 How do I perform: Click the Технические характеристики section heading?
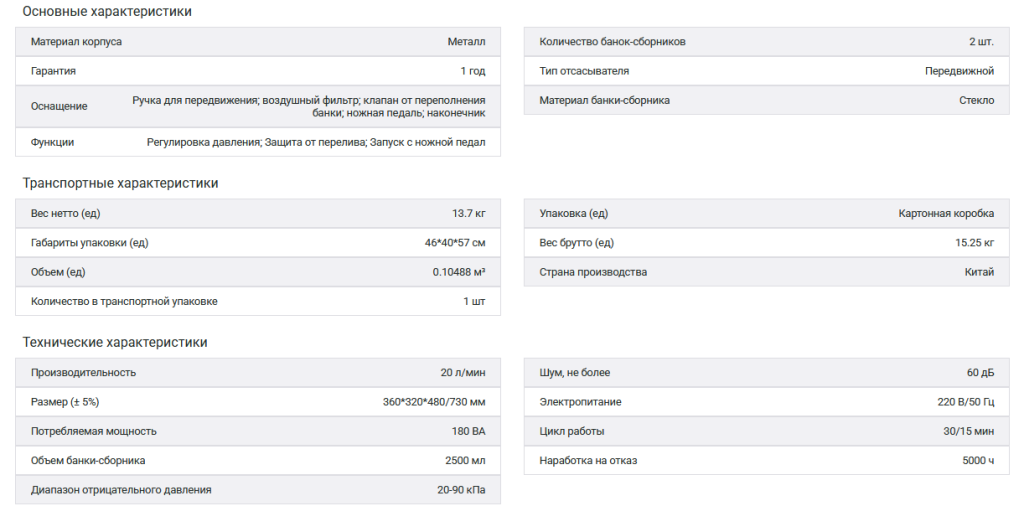[115, 343]
